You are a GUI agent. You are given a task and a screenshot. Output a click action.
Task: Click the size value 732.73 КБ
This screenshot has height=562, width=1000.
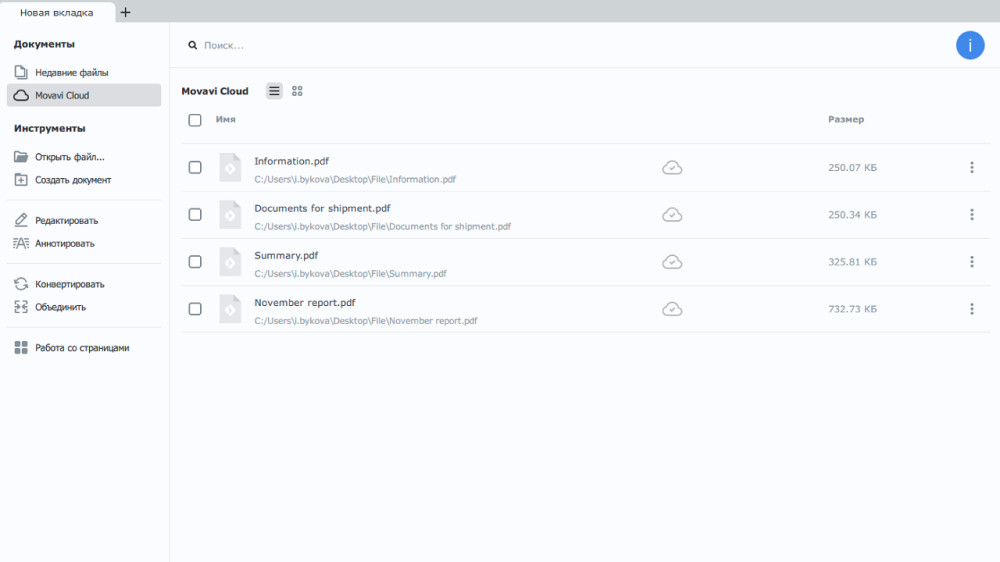(853, 309)
